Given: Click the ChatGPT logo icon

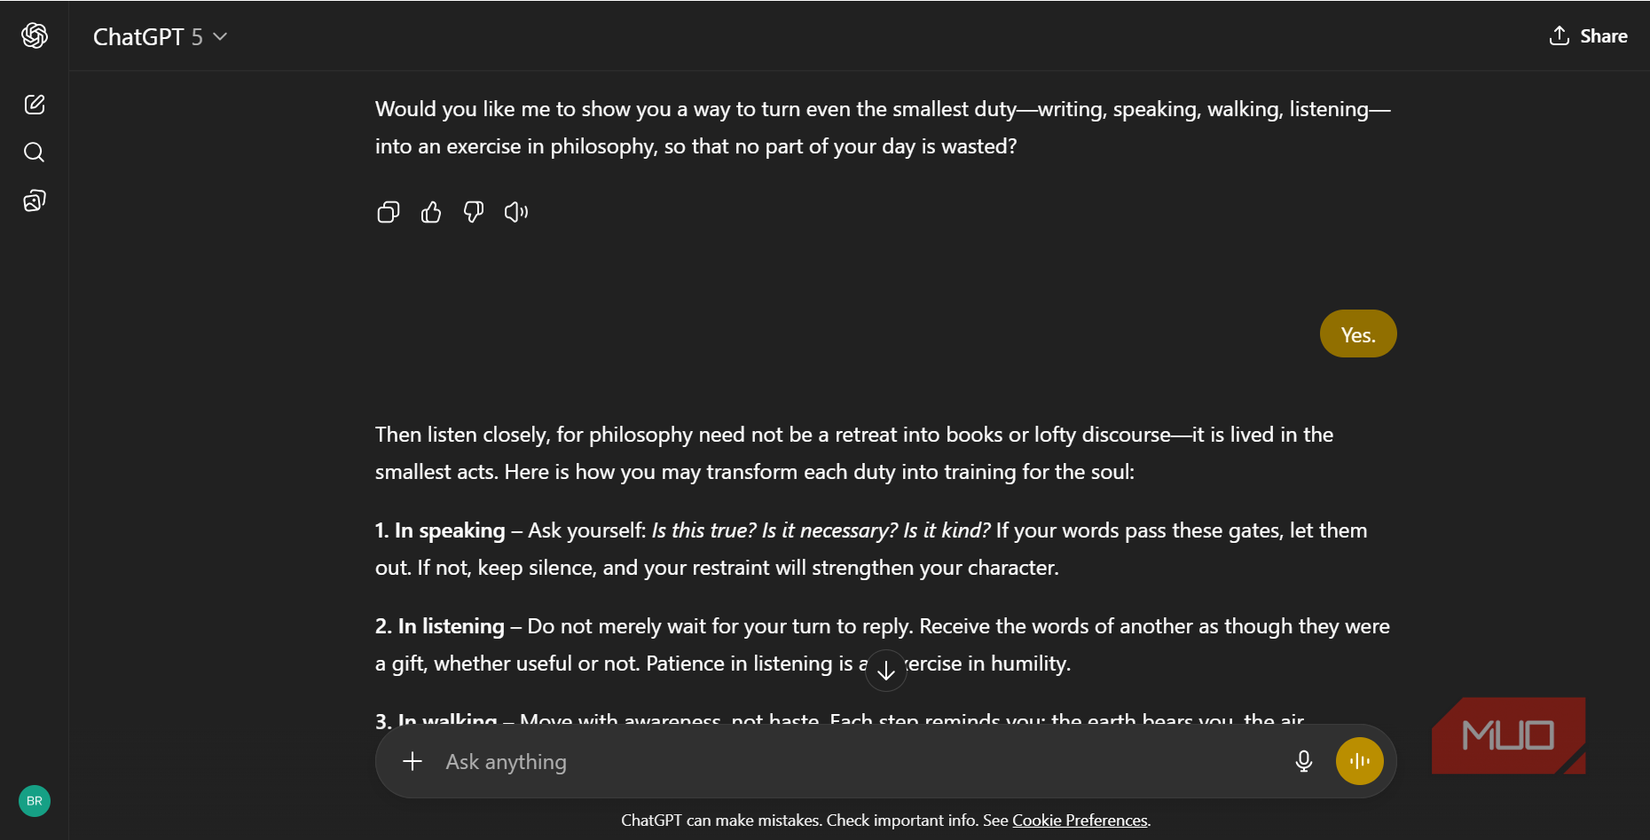Looking at the screenshot, I should 34,36.
